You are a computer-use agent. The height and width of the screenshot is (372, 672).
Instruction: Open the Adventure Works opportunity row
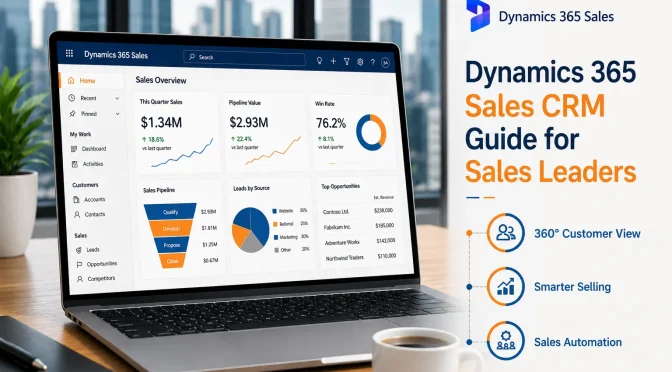point(360,242)
